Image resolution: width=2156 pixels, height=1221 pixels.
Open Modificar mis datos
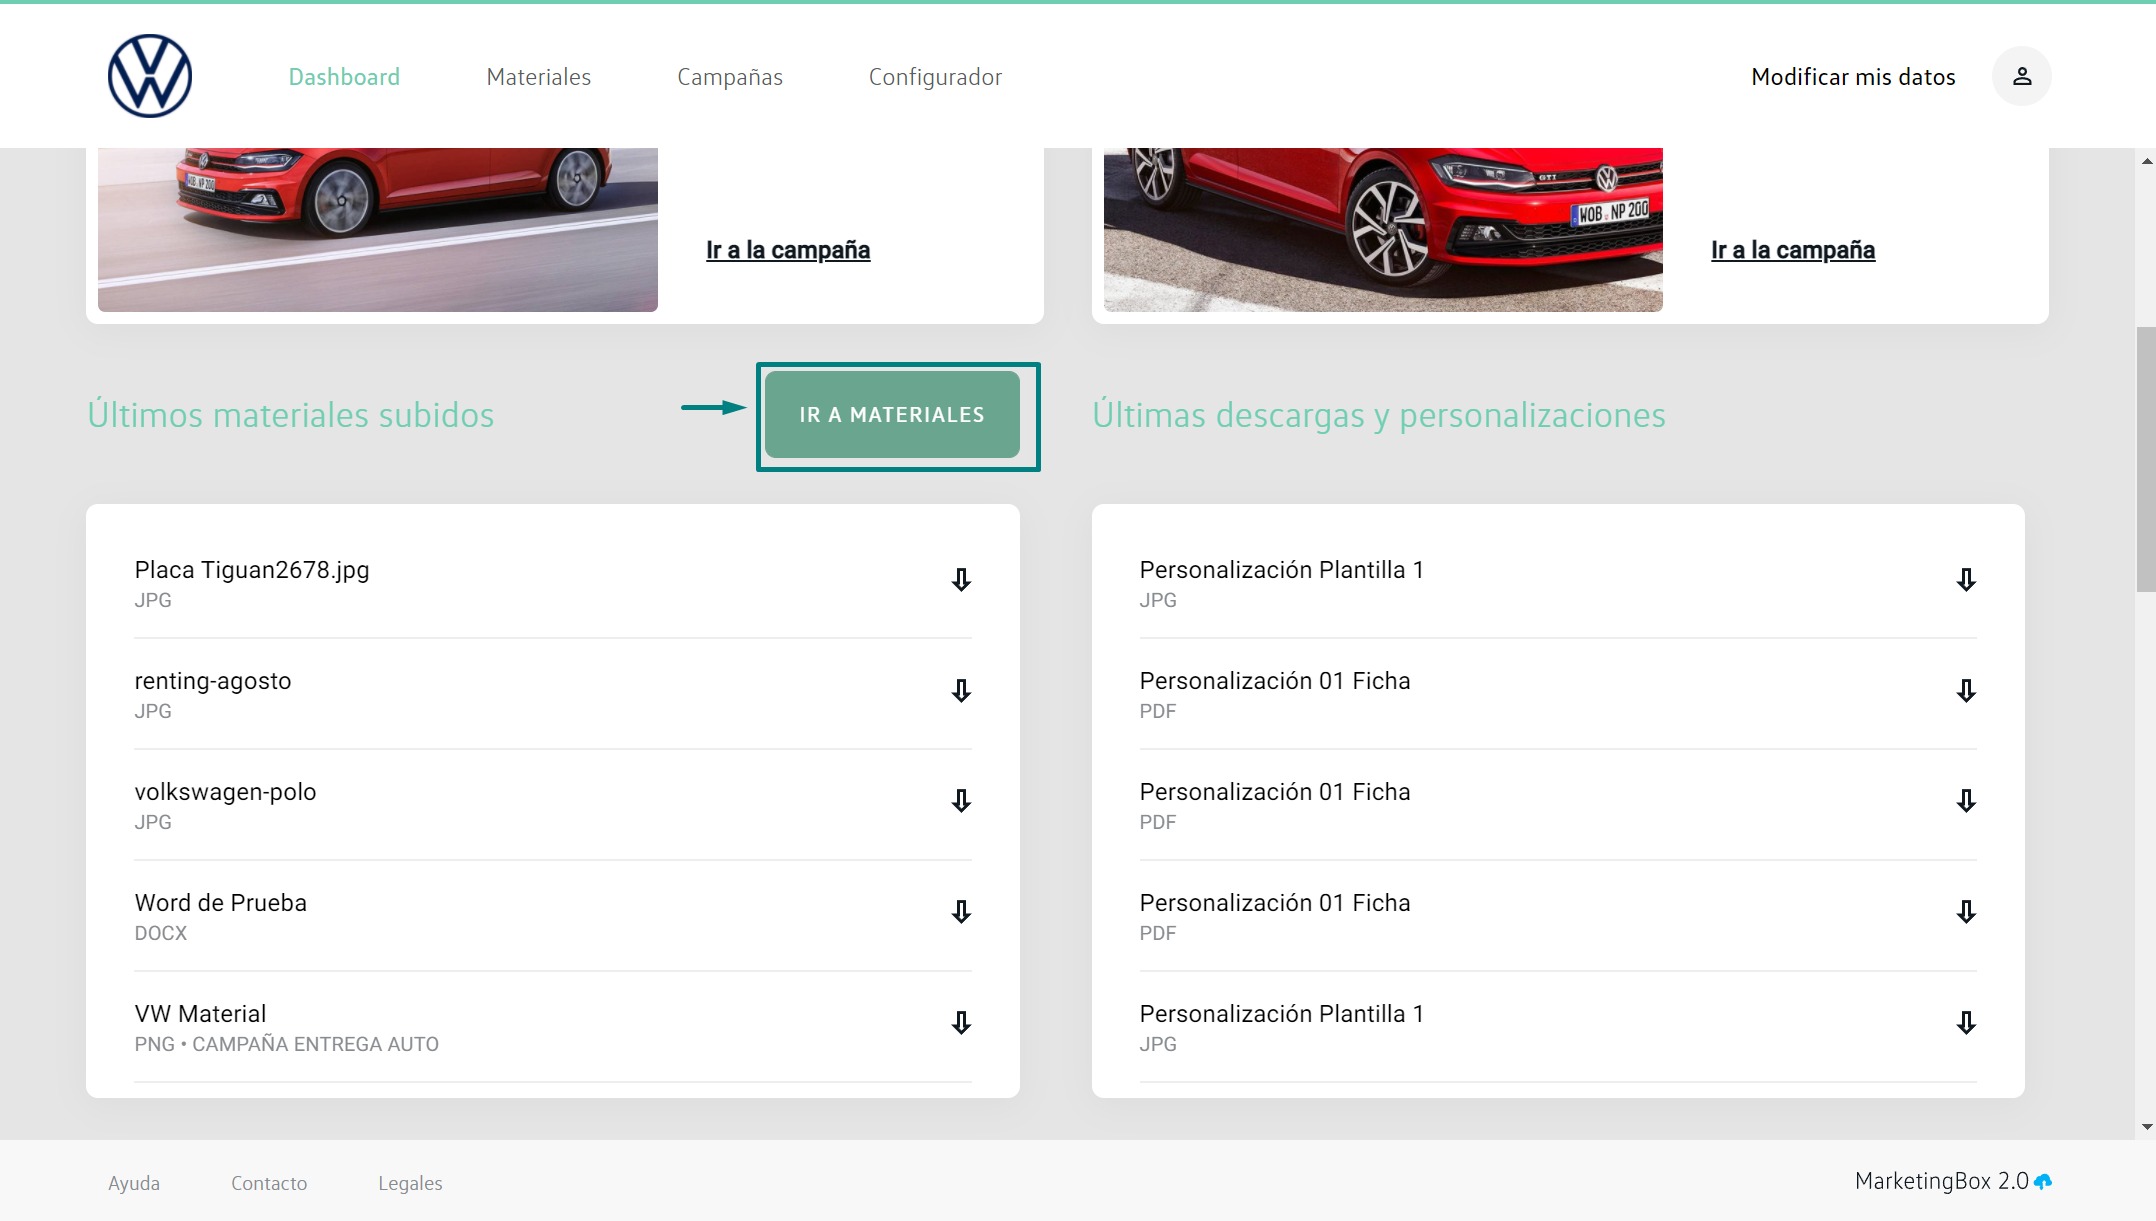point(1853,77)
